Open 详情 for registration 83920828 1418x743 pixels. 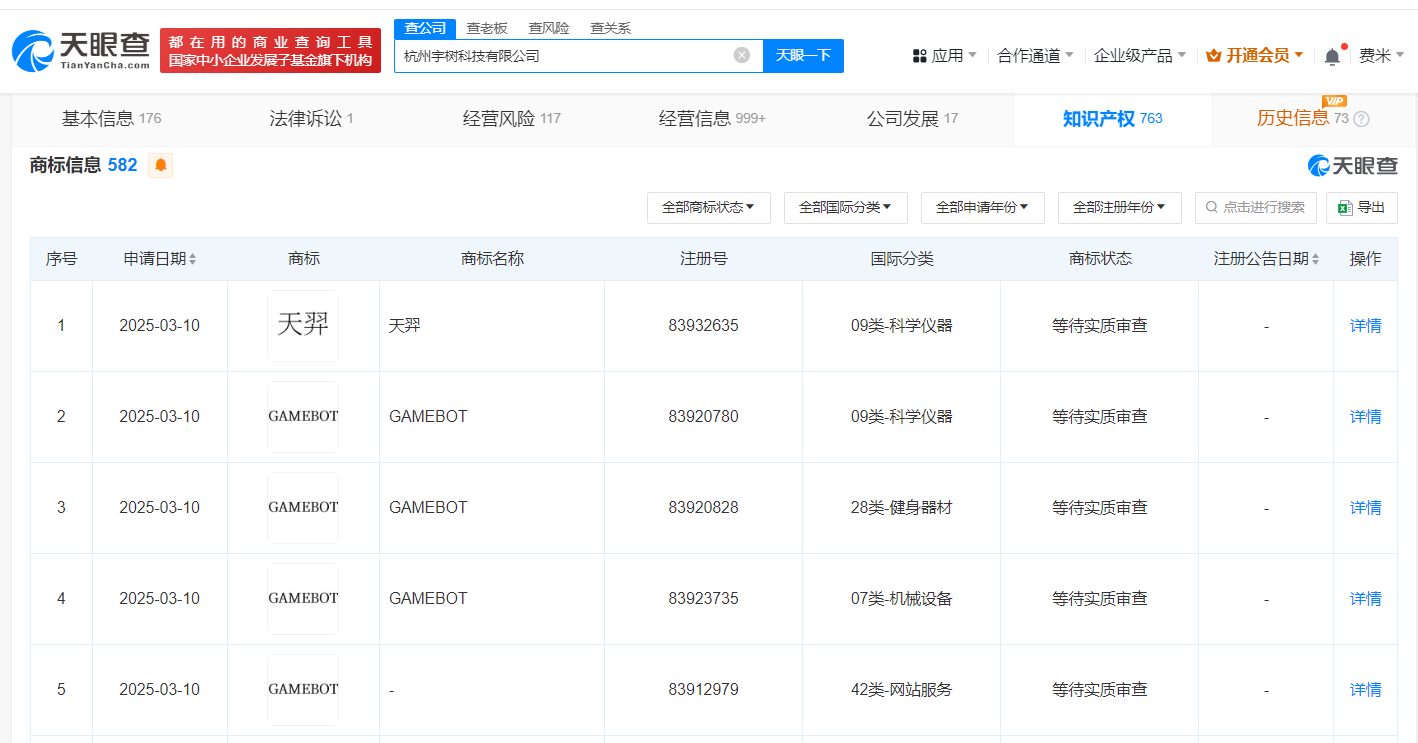pyautogui.click(x=1365, y=507)
